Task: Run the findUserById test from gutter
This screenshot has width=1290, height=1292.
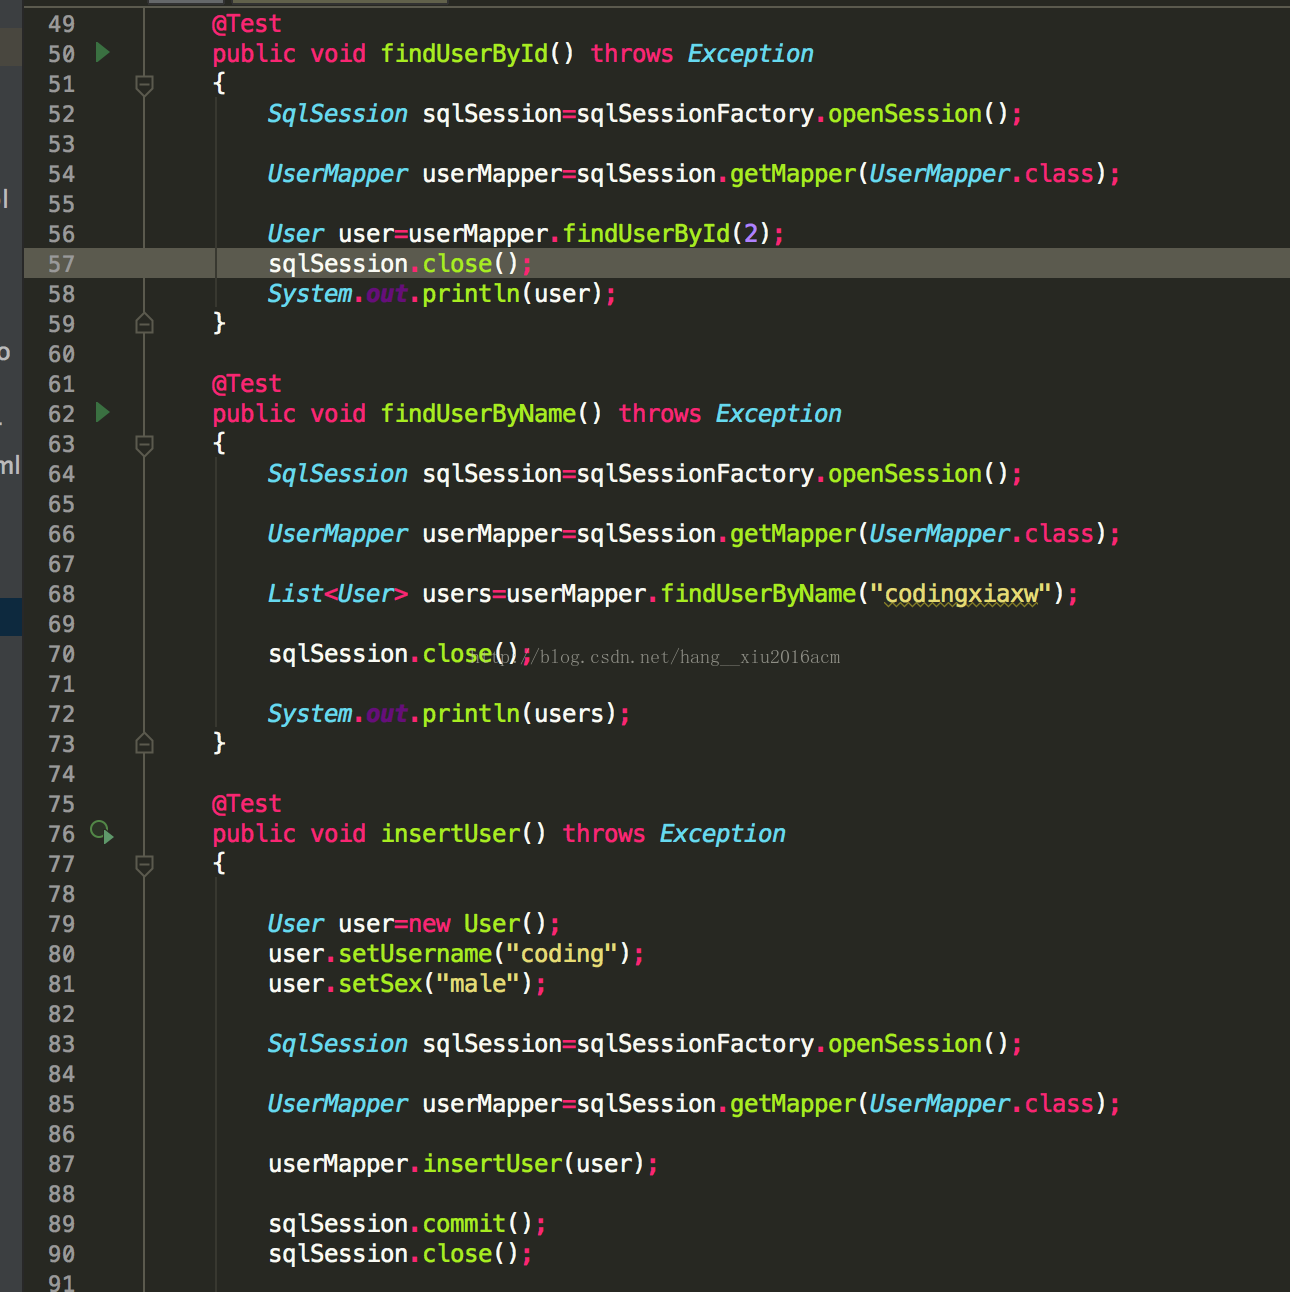Action: pyautogui.click(x=102, y=52)
